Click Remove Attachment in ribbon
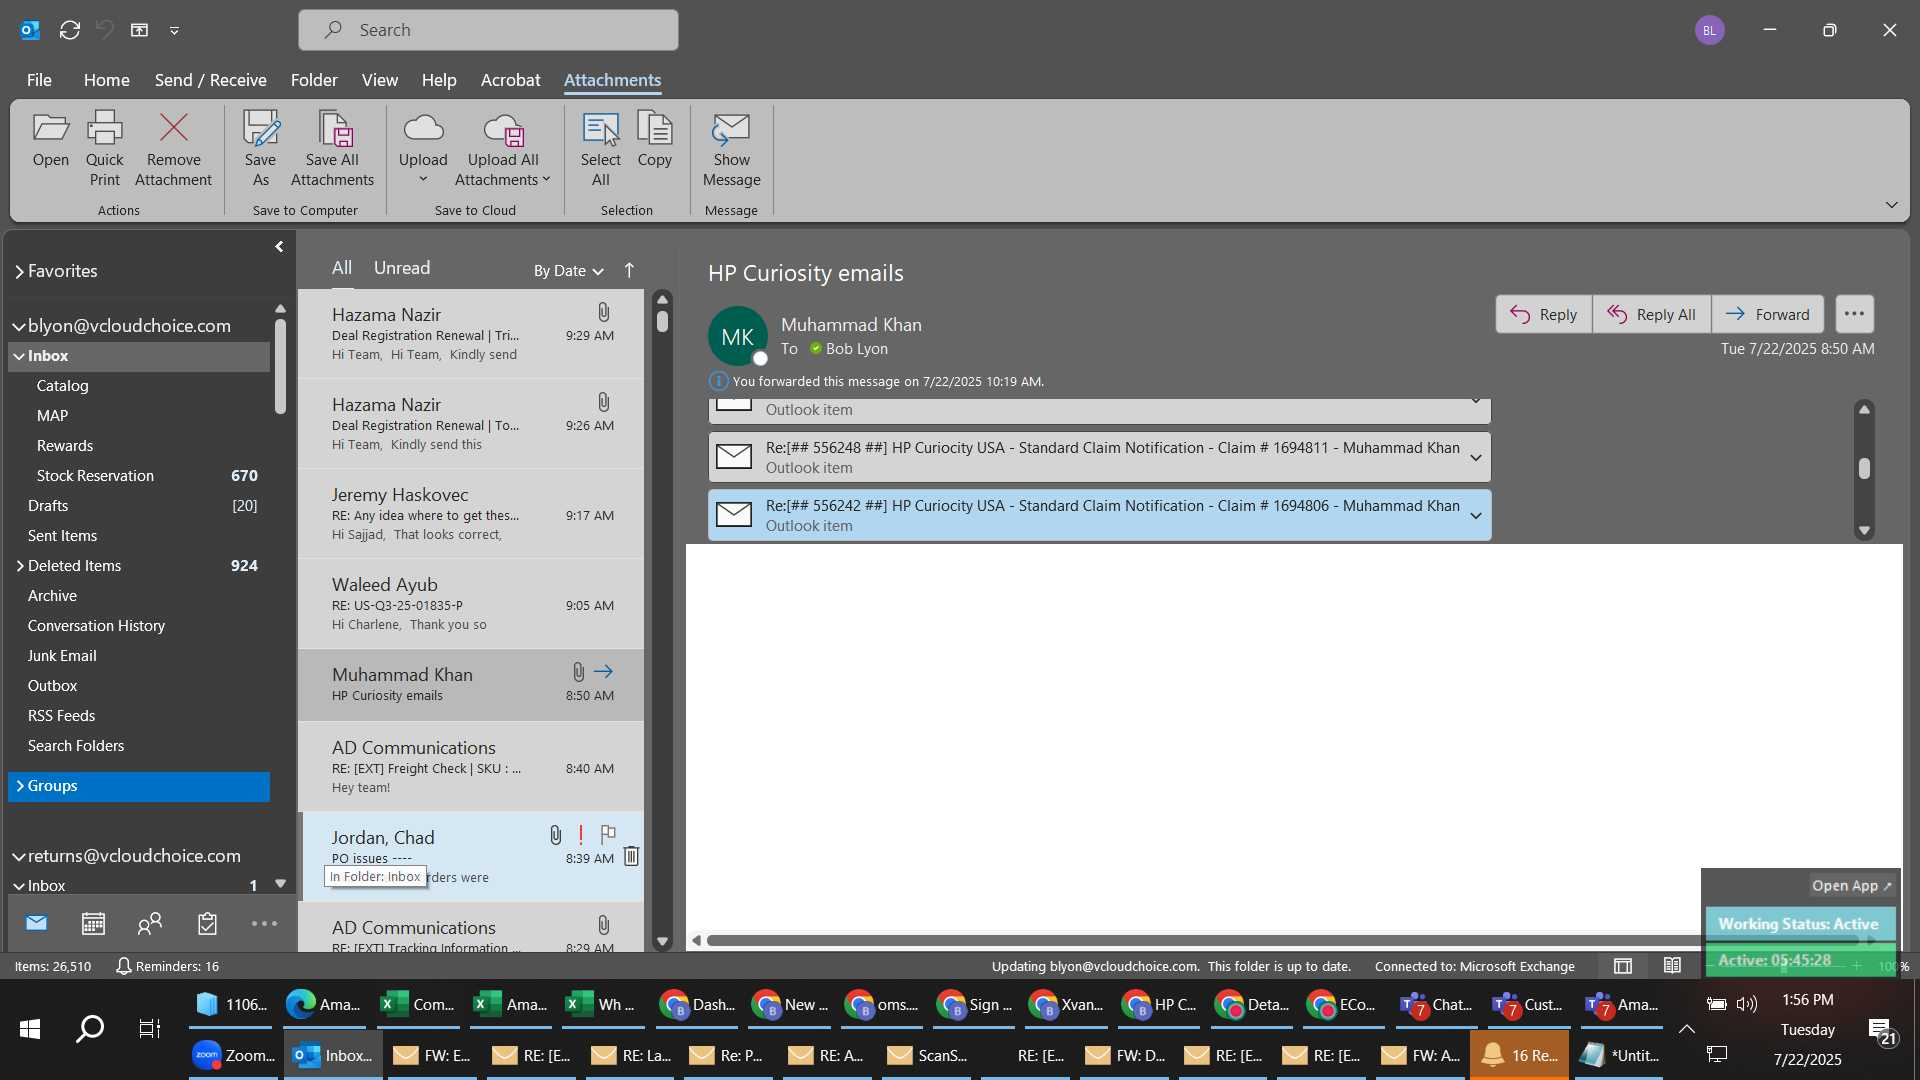The image size is (1920, 1080). tap(173, 148)
